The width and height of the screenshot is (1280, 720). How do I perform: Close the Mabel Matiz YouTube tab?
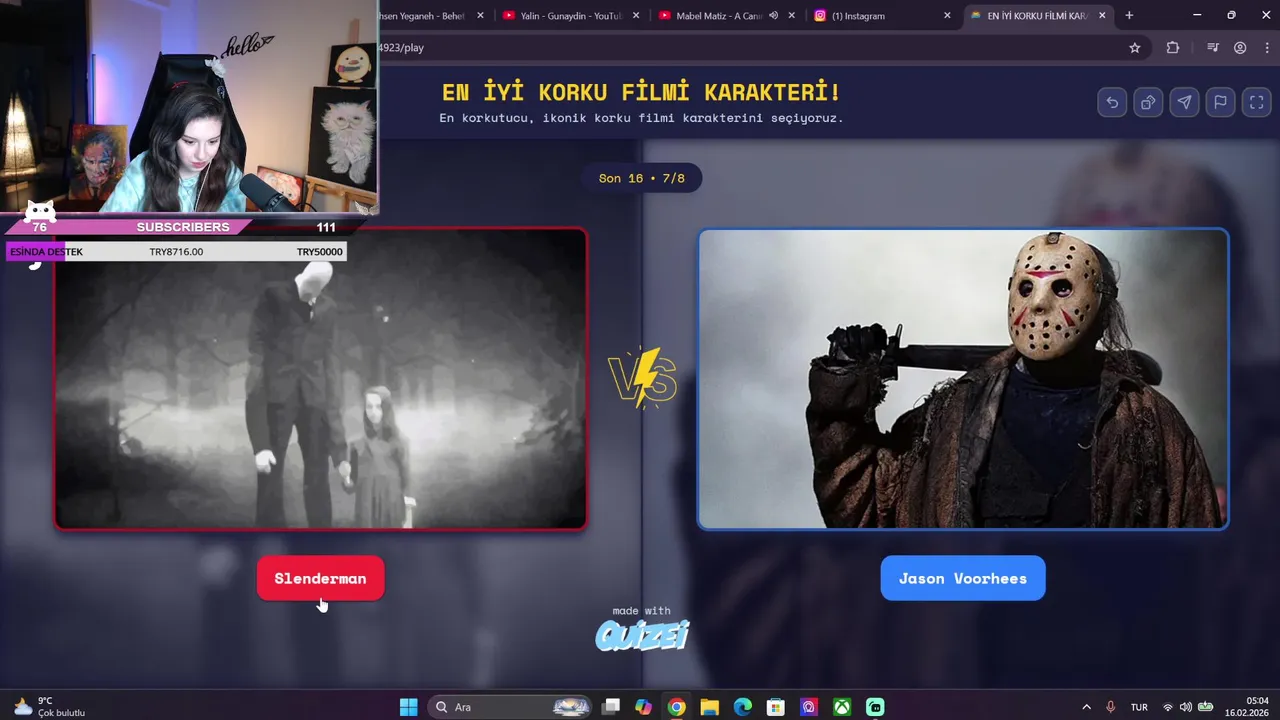tap(792, 15)
